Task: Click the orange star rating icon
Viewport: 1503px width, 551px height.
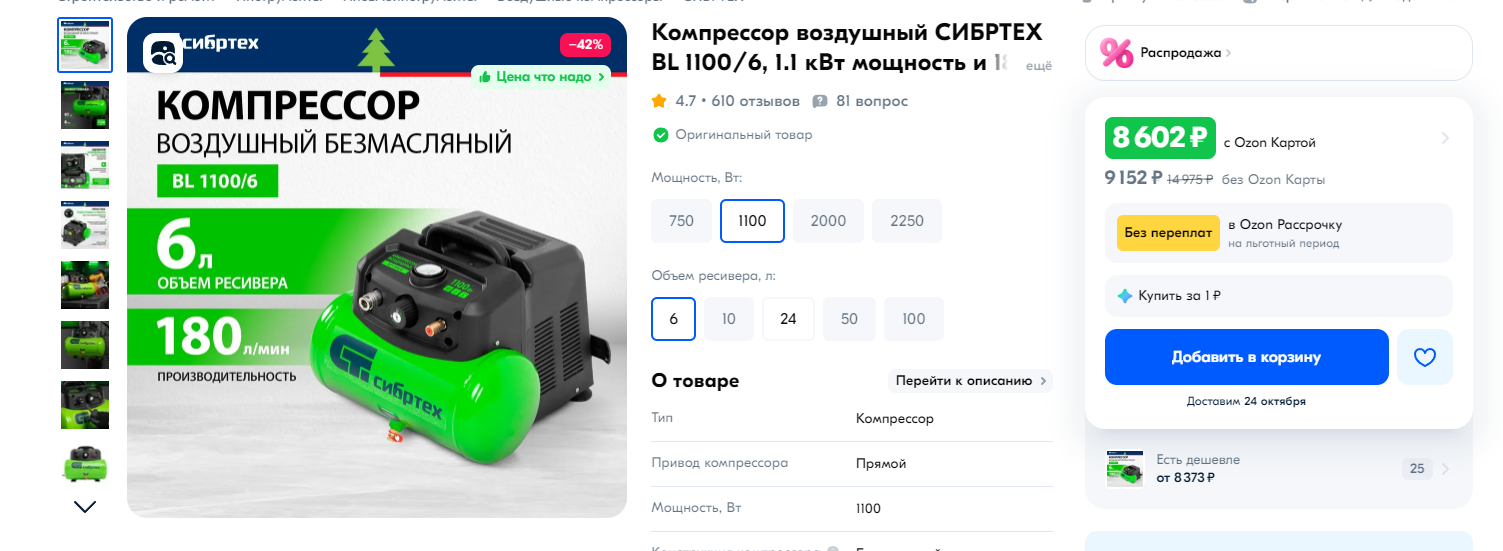Action: pos(659,101)
